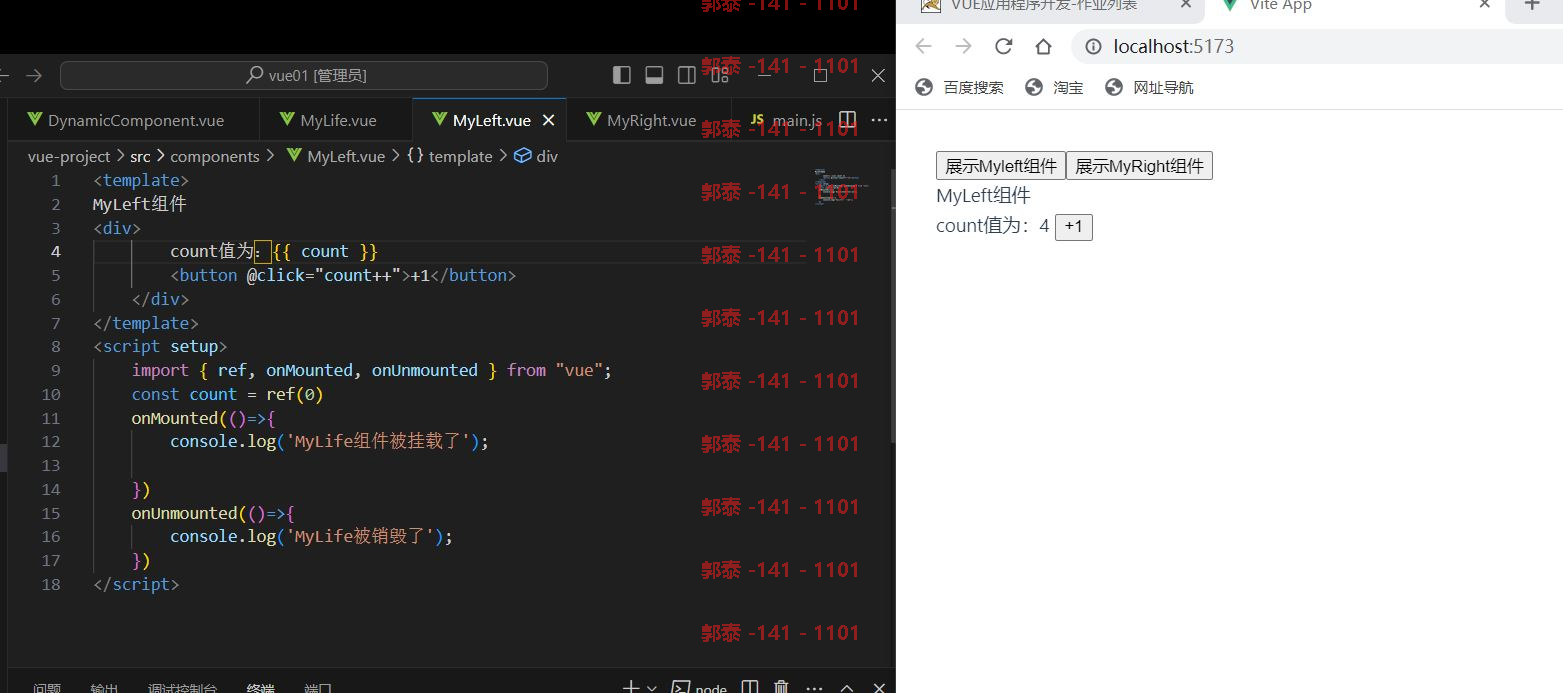
Task: Go to browser home page icon
Action: [1043, 46]
